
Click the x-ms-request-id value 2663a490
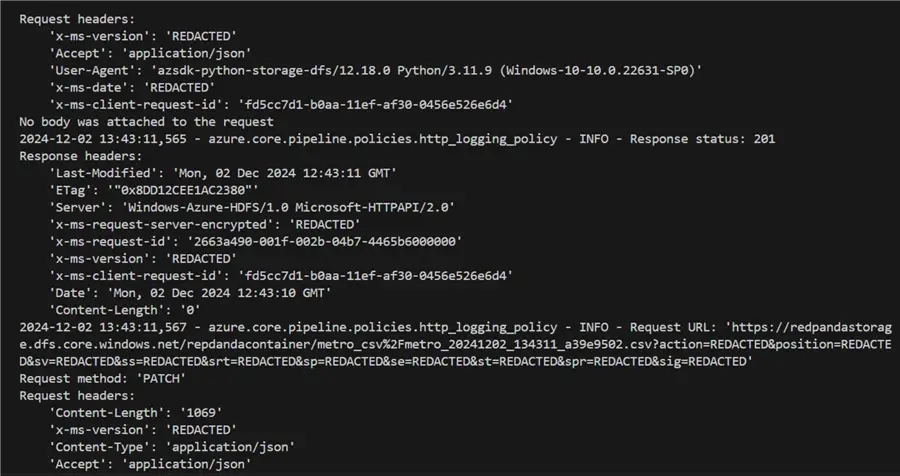click(325, 242)
